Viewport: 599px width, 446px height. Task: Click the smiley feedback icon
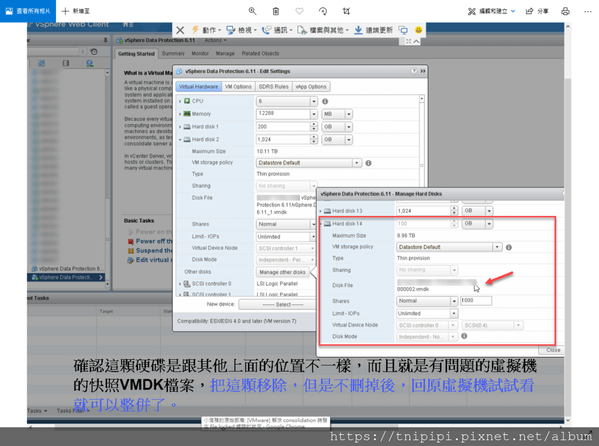pos(419,30)
